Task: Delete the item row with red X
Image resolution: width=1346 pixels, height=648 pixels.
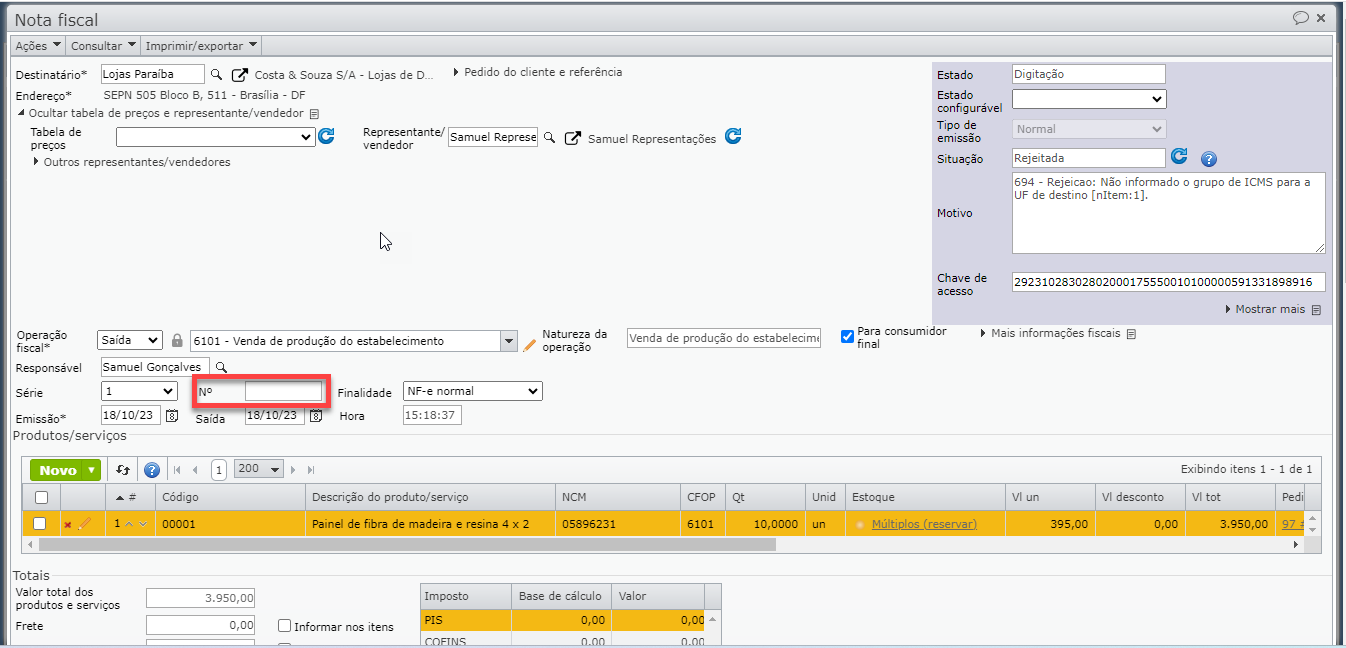Action: [68, 524]
